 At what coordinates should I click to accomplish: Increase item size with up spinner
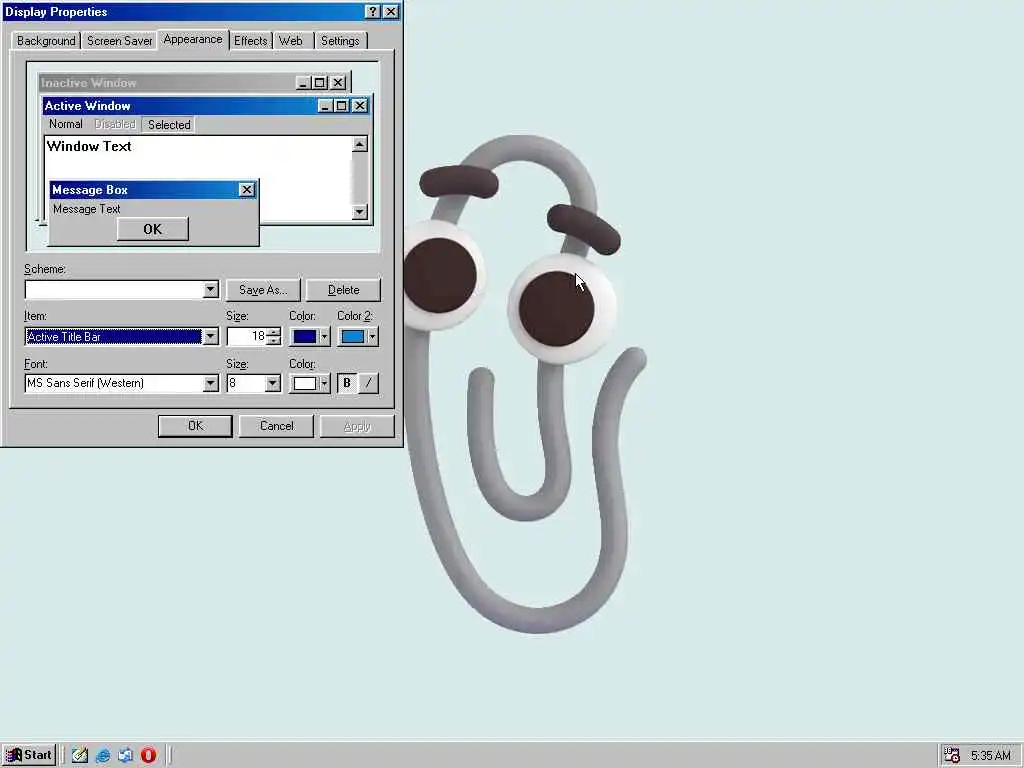tap(274, 332)
